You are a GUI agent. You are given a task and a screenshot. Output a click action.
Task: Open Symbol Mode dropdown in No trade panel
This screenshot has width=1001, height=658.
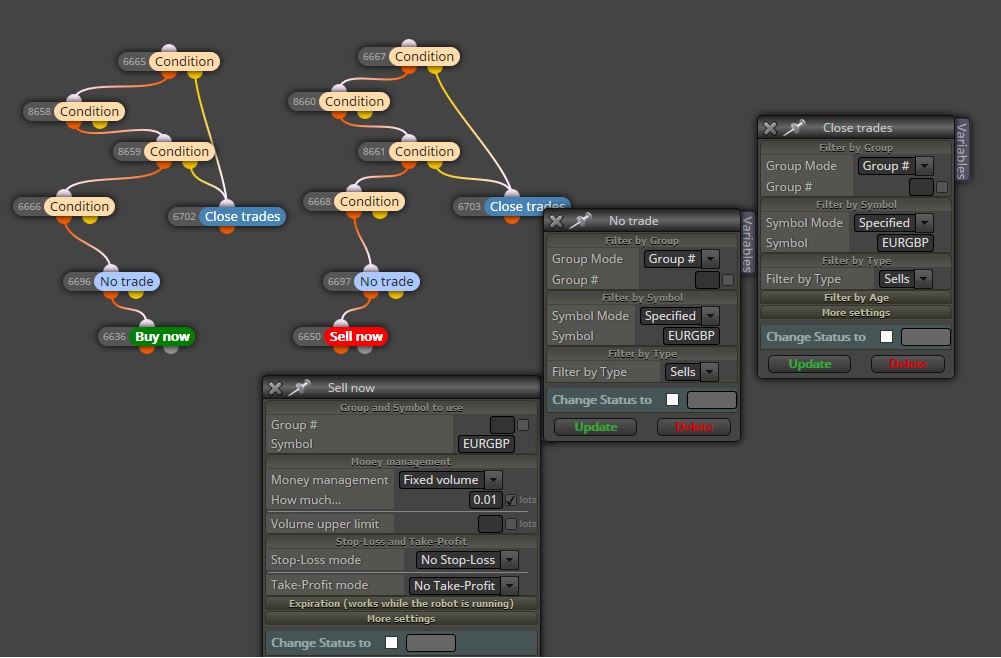point(680,316)
